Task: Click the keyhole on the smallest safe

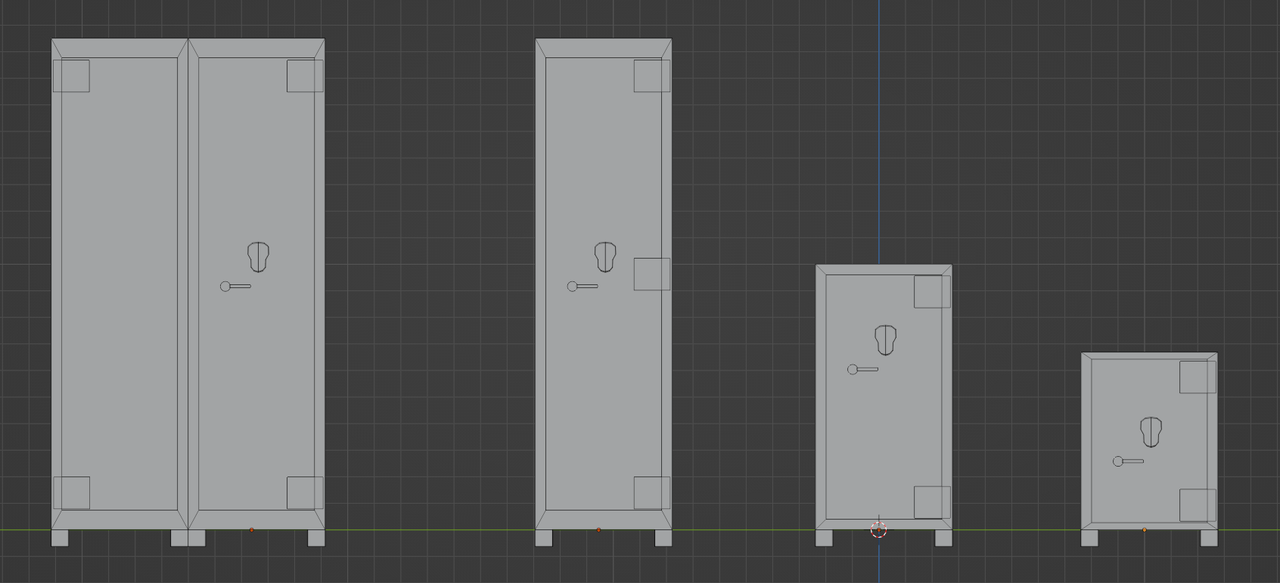Action: click(x=1151, y=432)
